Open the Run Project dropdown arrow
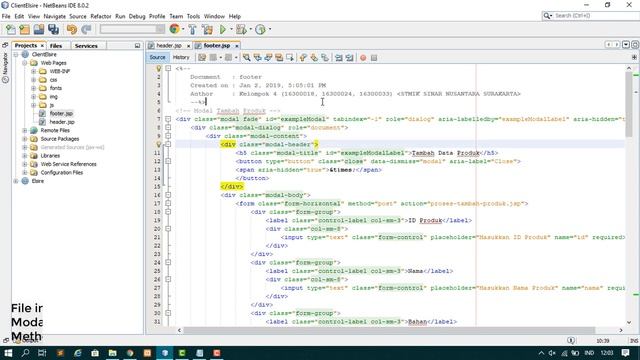The width and height of the screenshot is (640, 360). [231, 29]
